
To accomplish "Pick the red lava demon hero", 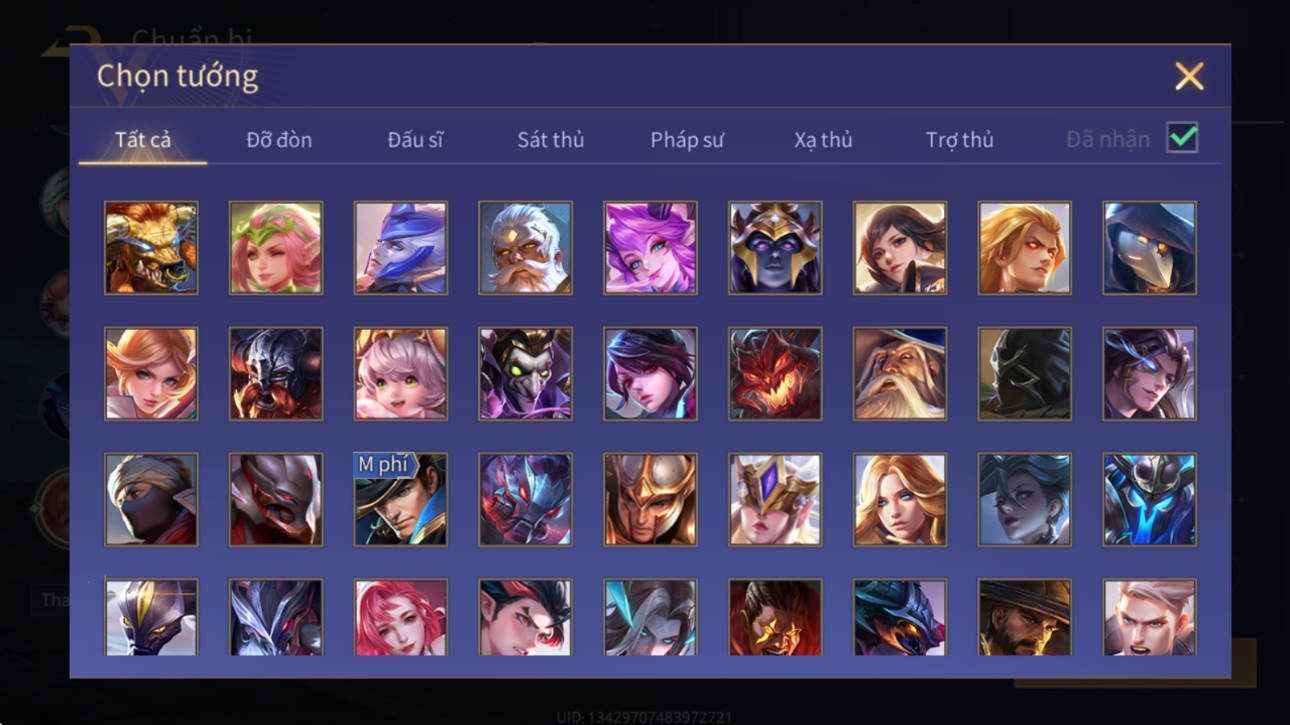I will tap(775, 374).
